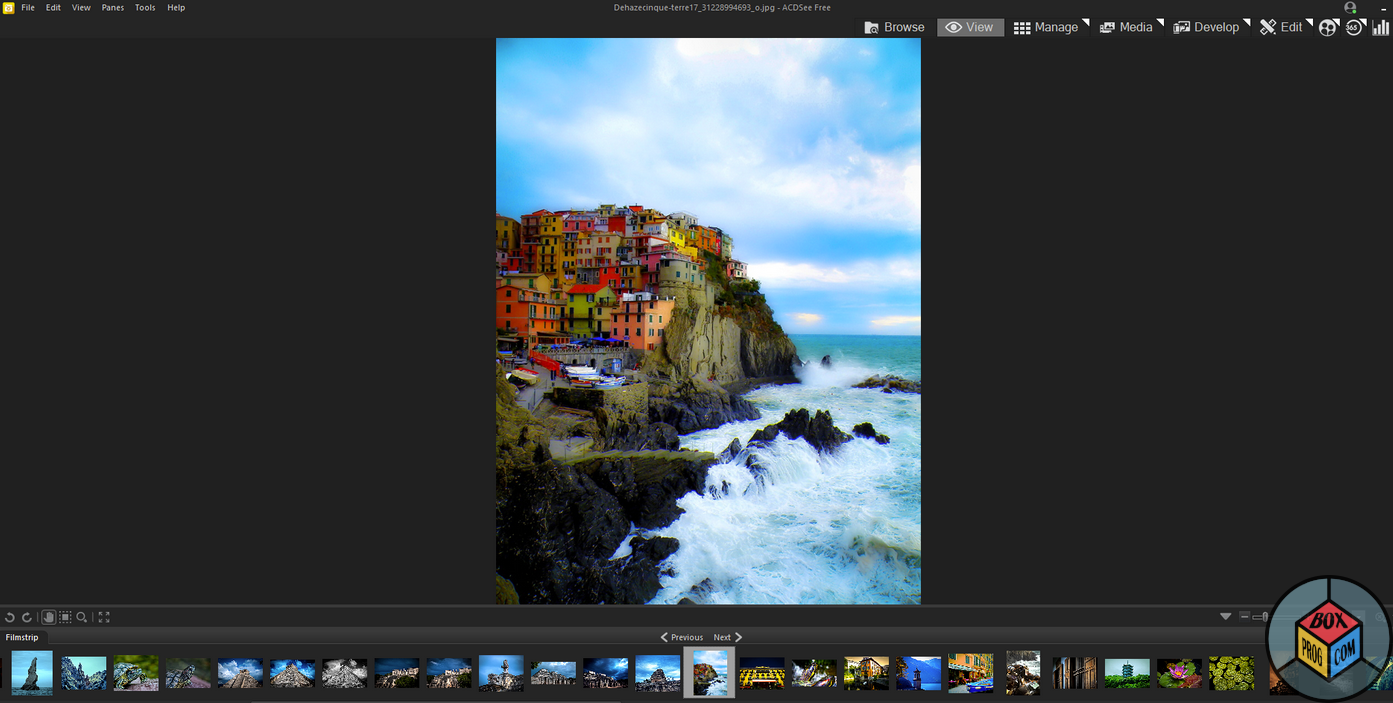Image resolution: width=1393 pixels, height=703 pixels.
Task: Select the jagged blue rocks thumbnail
Action: [x=84, y=673]
